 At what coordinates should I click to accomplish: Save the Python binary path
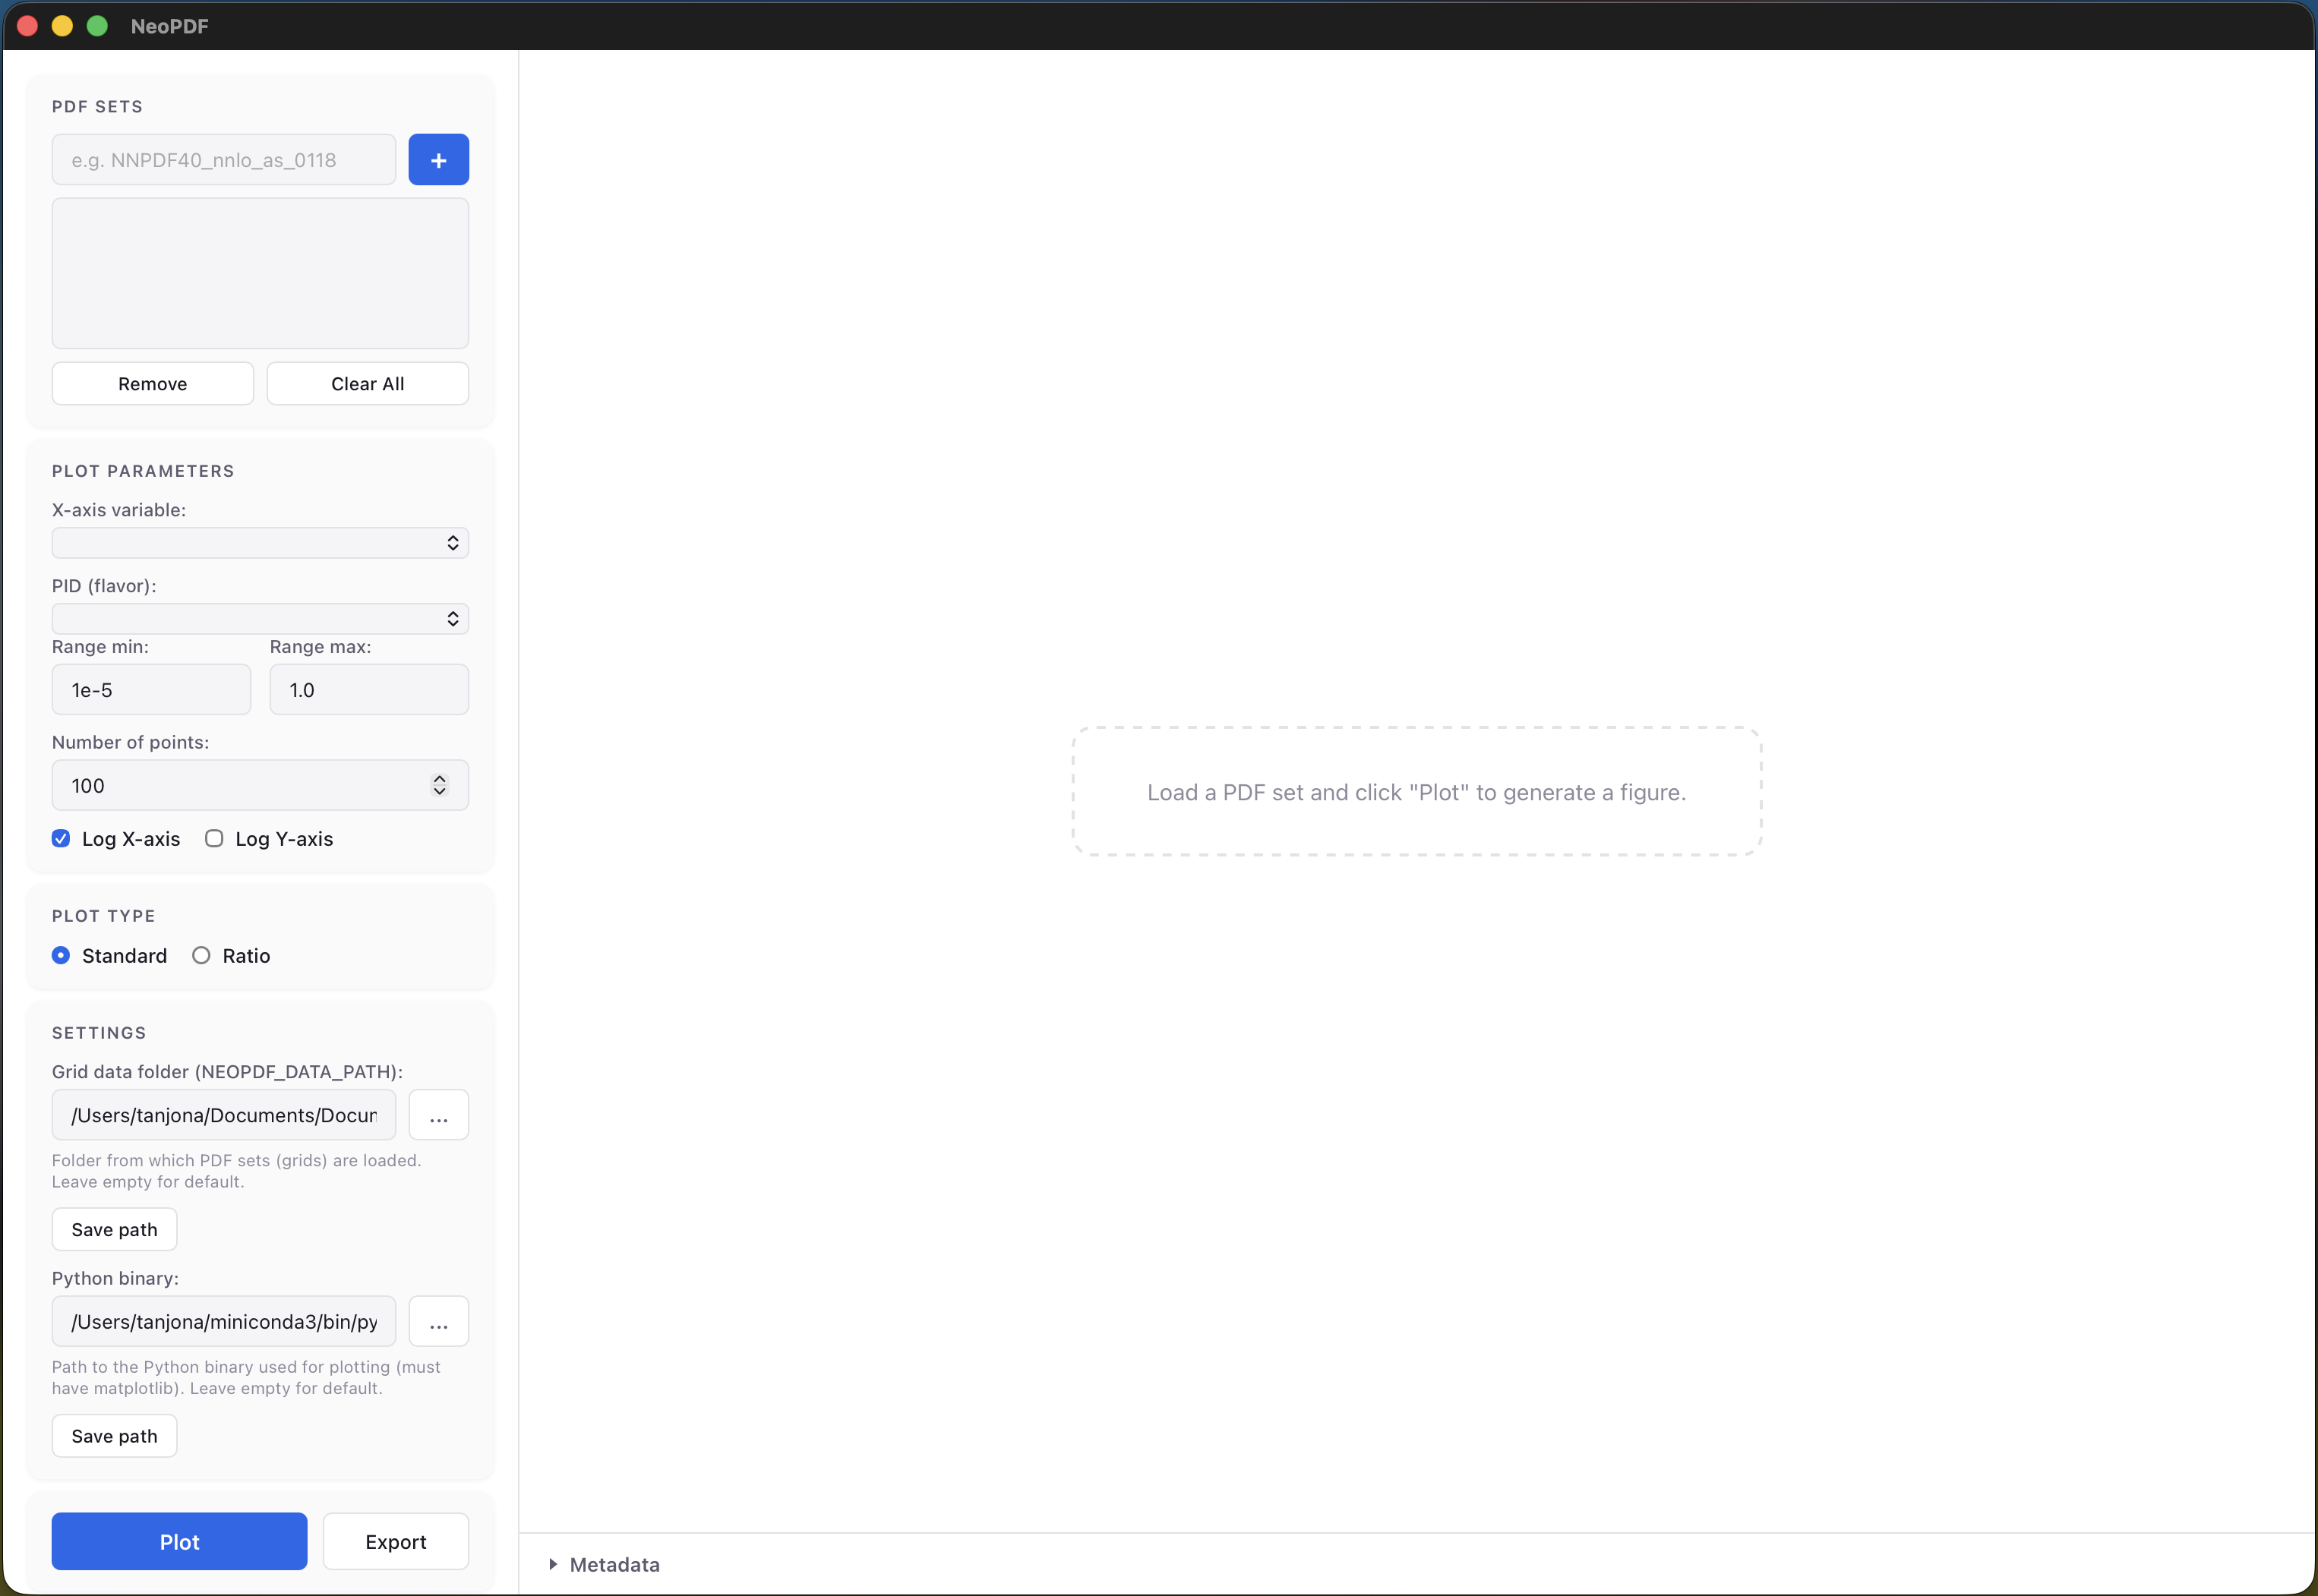pos(113,1435)
